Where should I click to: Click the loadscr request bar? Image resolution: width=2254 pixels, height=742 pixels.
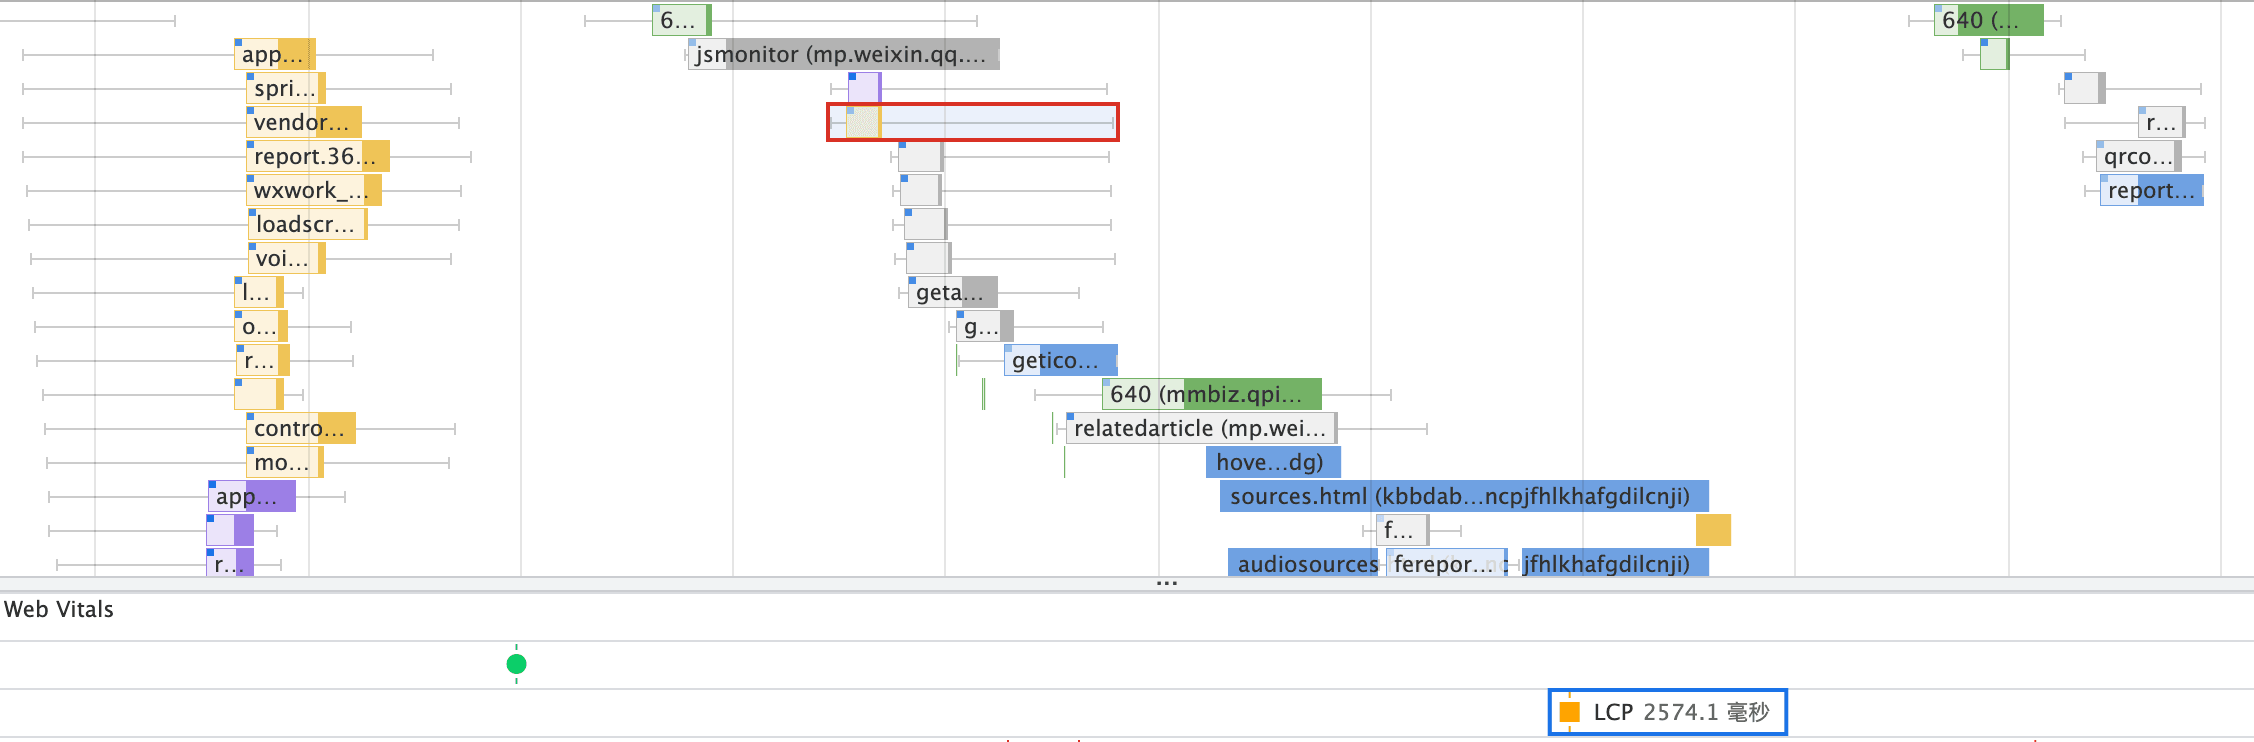coord(307,224)
